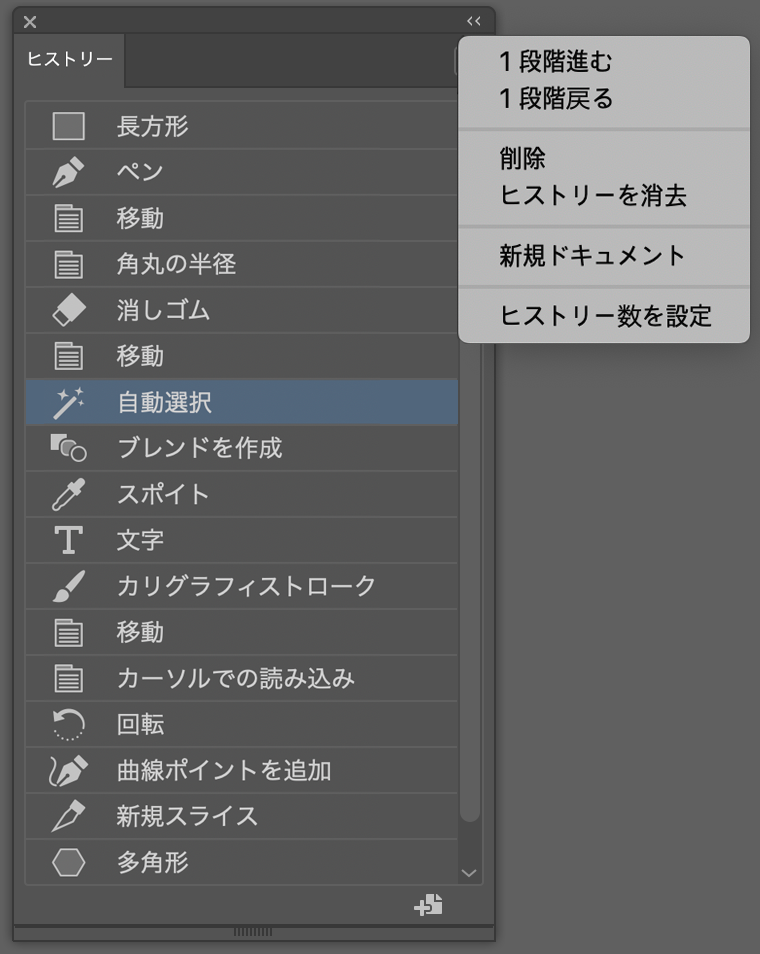760x954 pixels.
Task: Select 削除 in the panel menu
Action: [x=522, y=158]
